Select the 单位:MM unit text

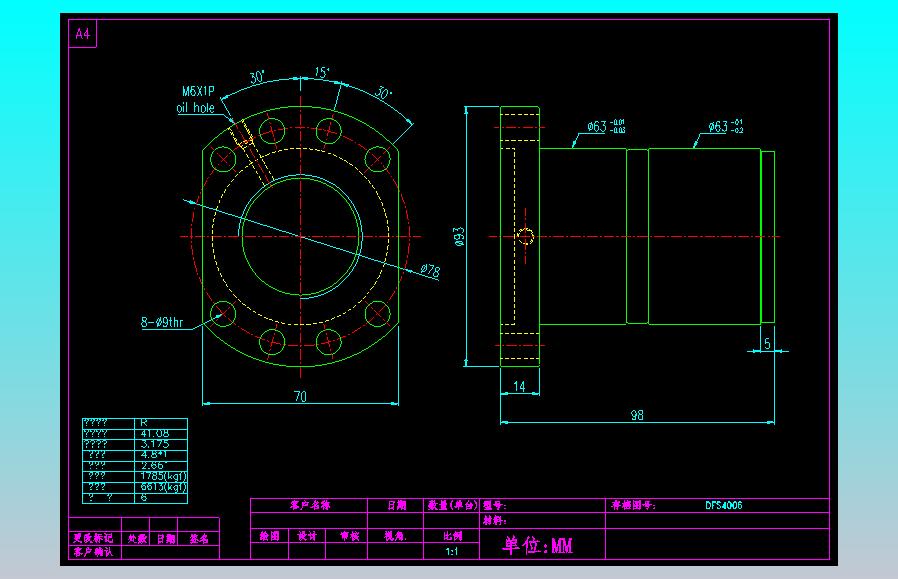tap(538, 546)
